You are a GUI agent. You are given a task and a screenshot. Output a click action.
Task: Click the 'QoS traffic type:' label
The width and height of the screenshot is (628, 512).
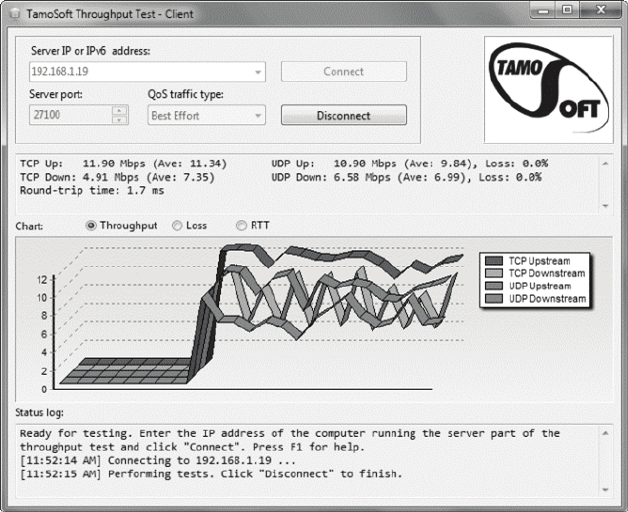[x=186, y=95]
